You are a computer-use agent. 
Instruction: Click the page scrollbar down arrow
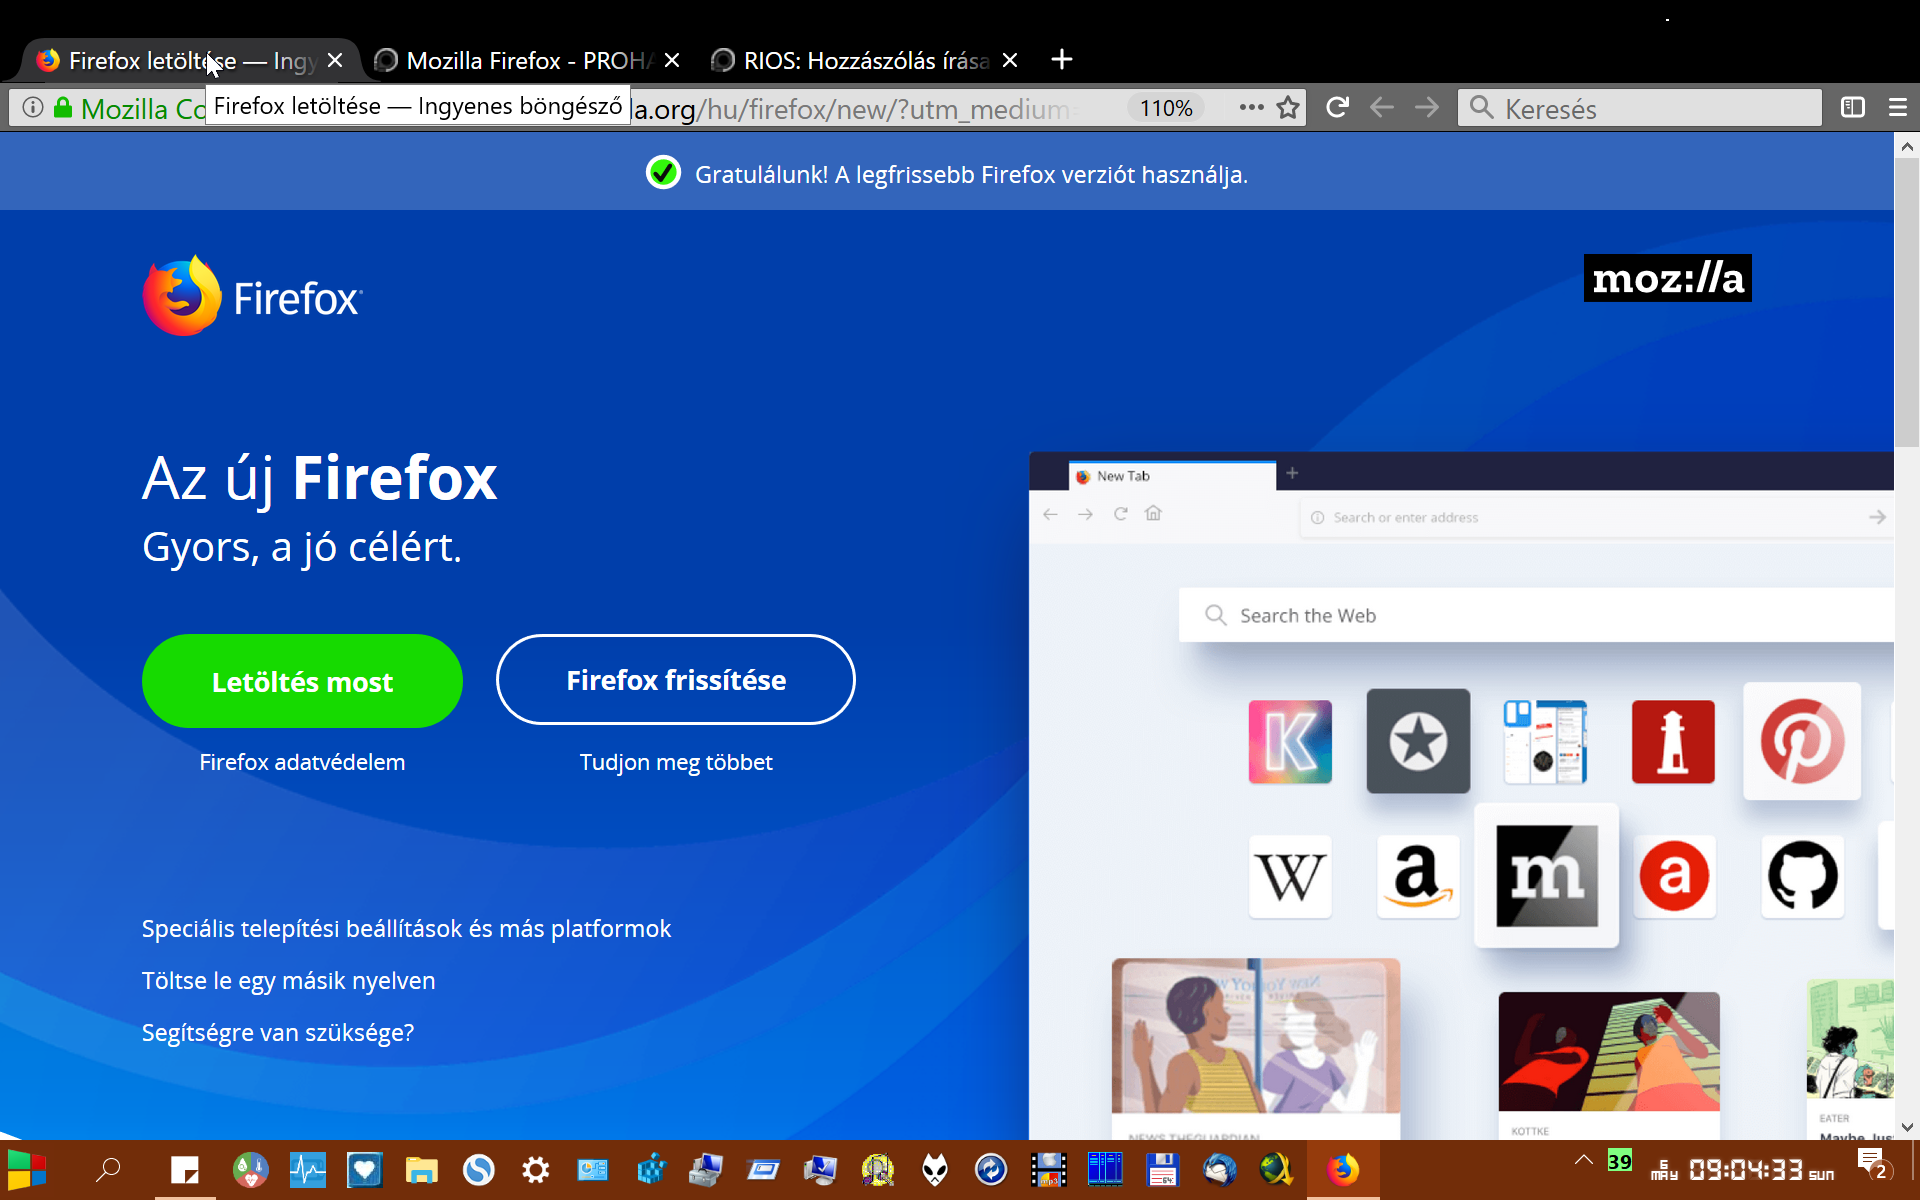coord(1907,1127)
